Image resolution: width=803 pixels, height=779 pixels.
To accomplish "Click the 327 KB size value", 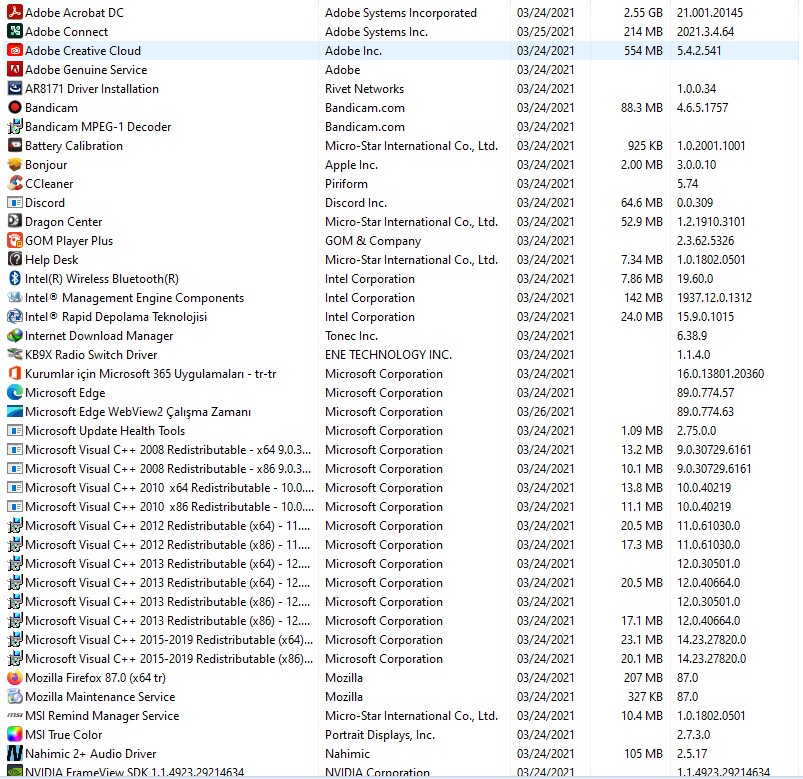I will pyautogui.click(x=645, y=697).
